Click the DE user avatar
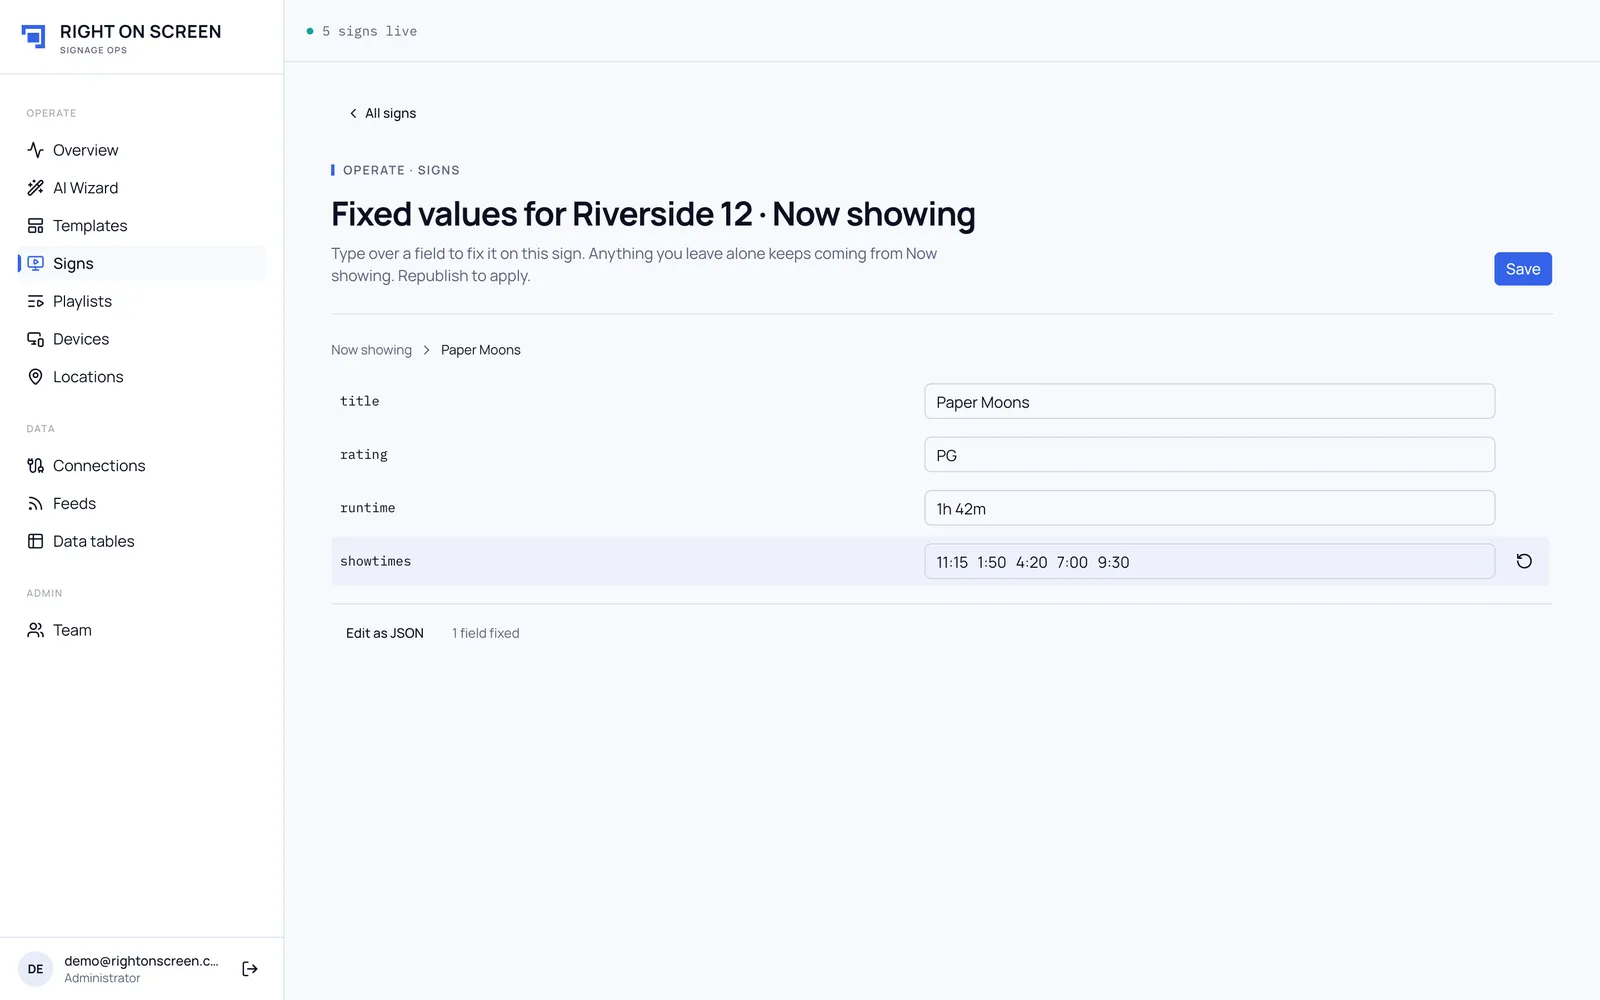The height and width of the screenshot is (1000, 1600). tap(35, 969)
